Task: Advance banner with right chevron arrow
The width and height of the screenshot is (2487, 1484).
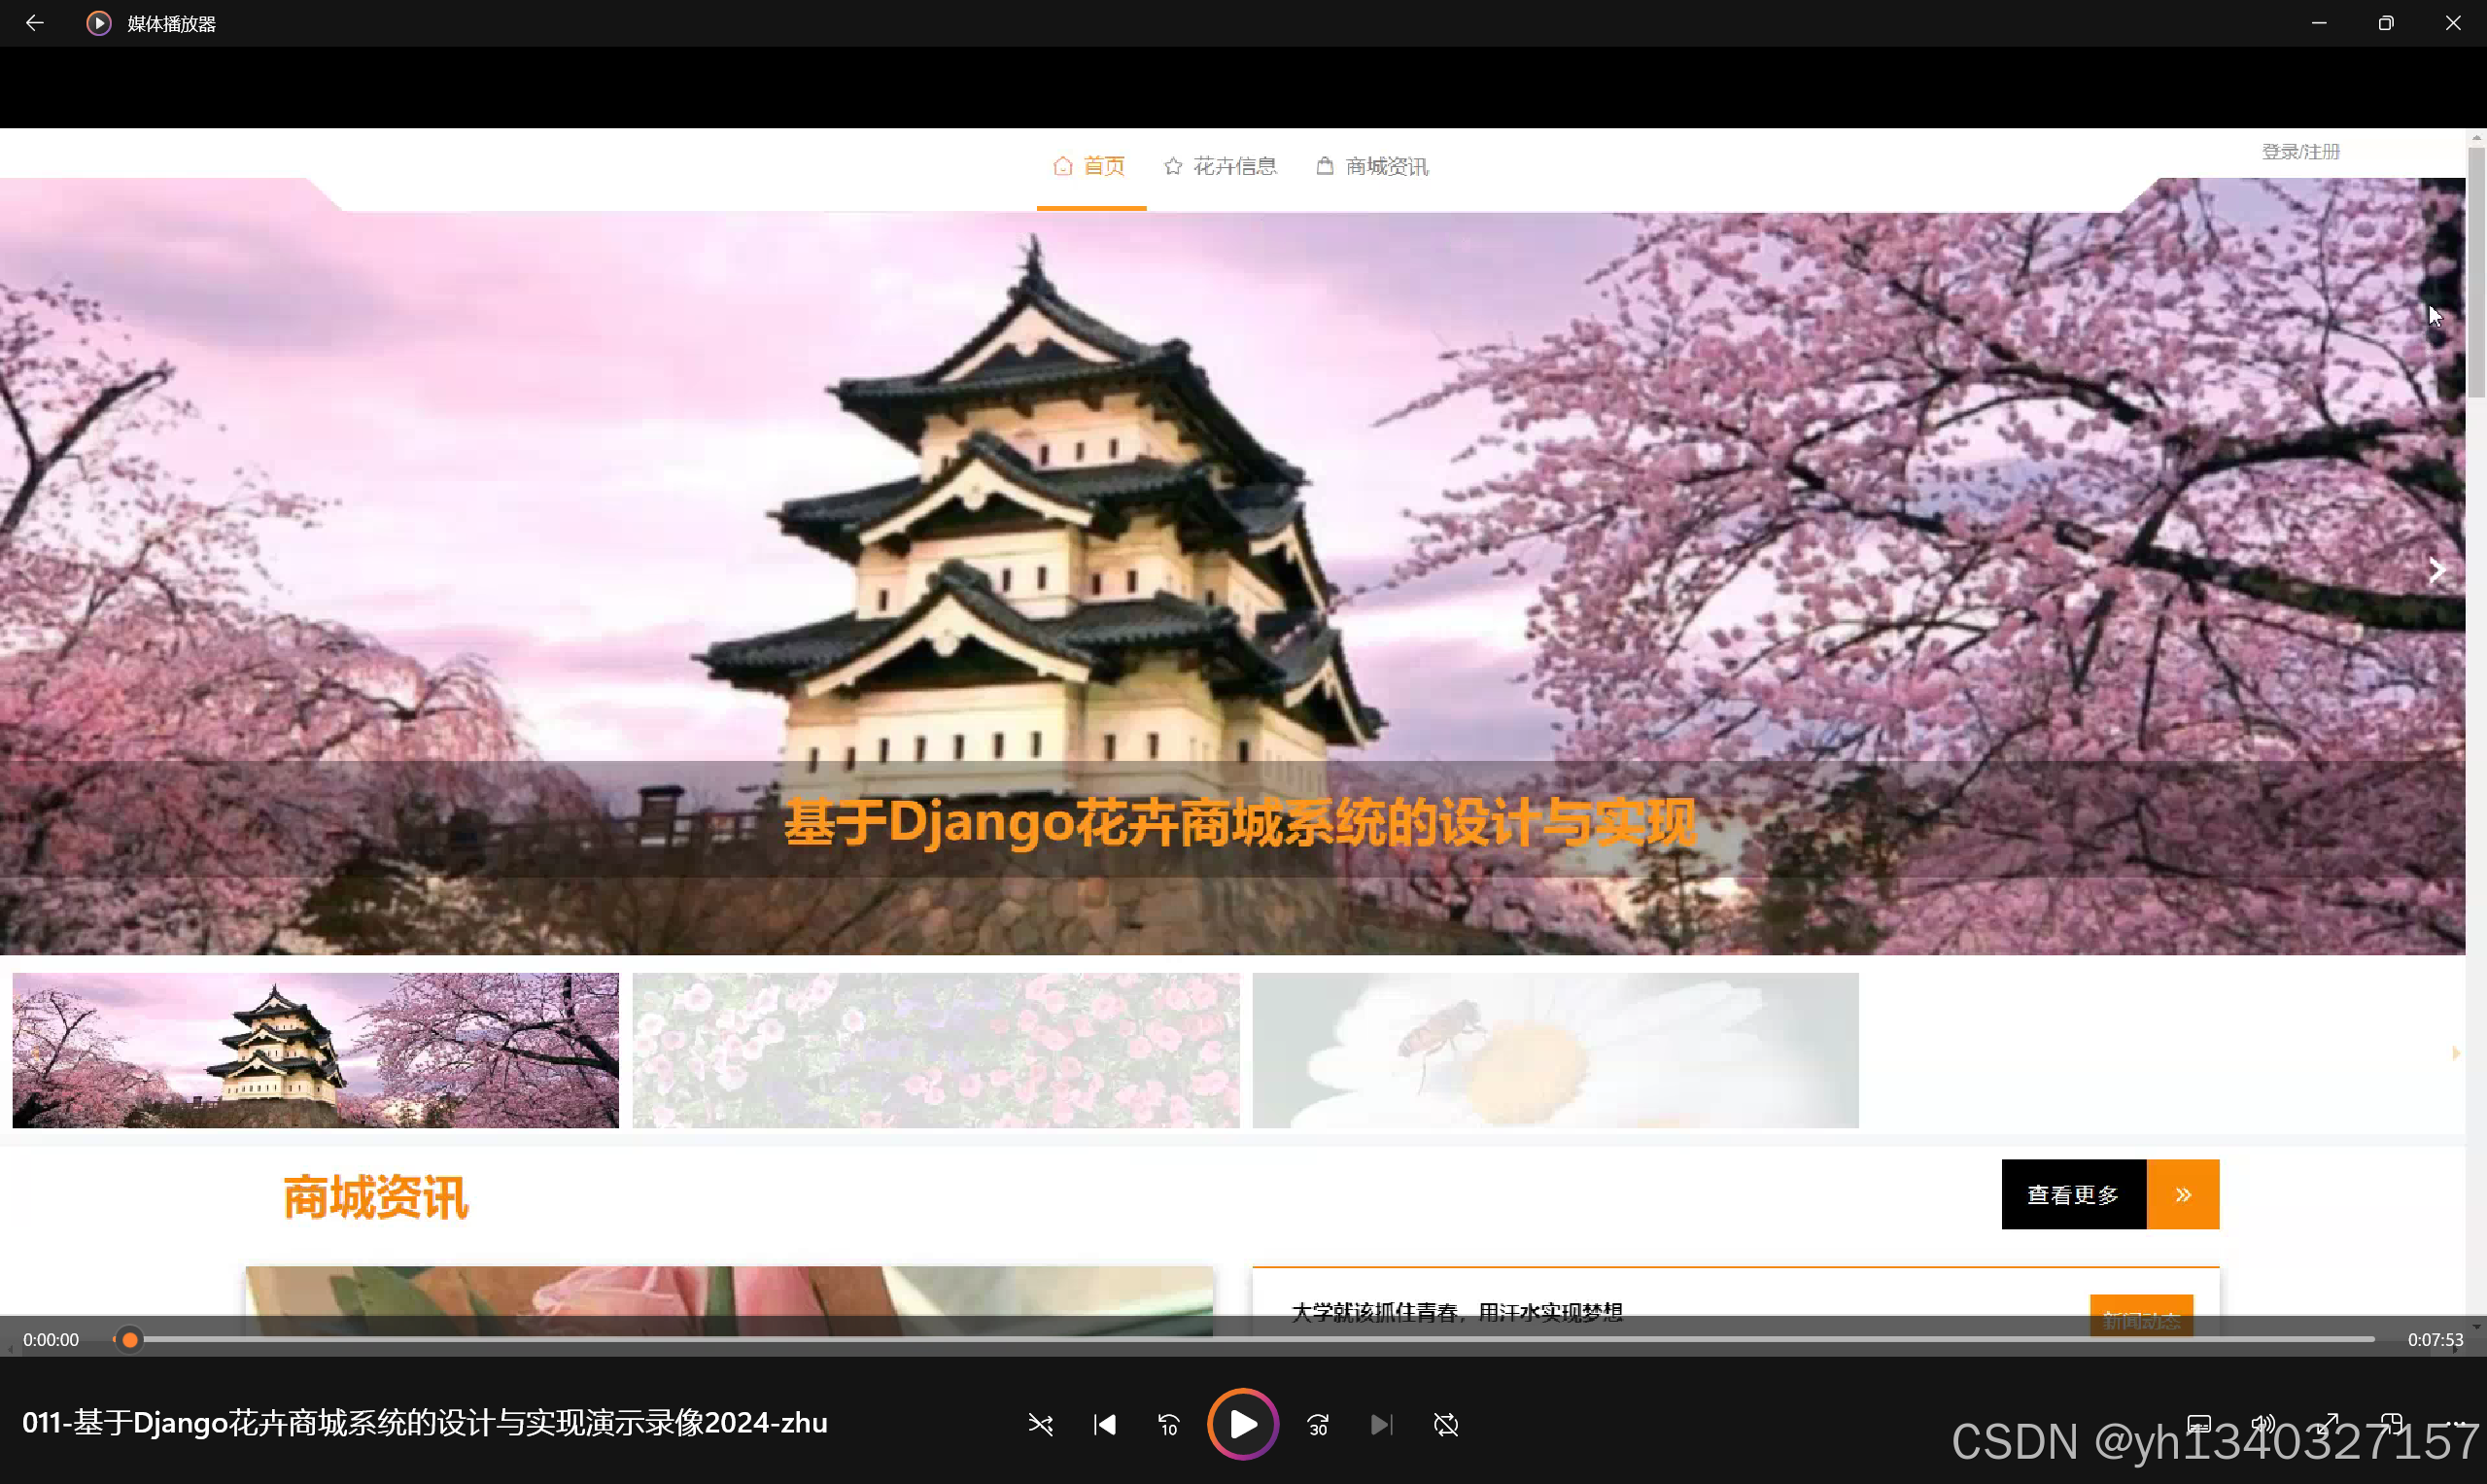Action: (x=2436, y=570)
